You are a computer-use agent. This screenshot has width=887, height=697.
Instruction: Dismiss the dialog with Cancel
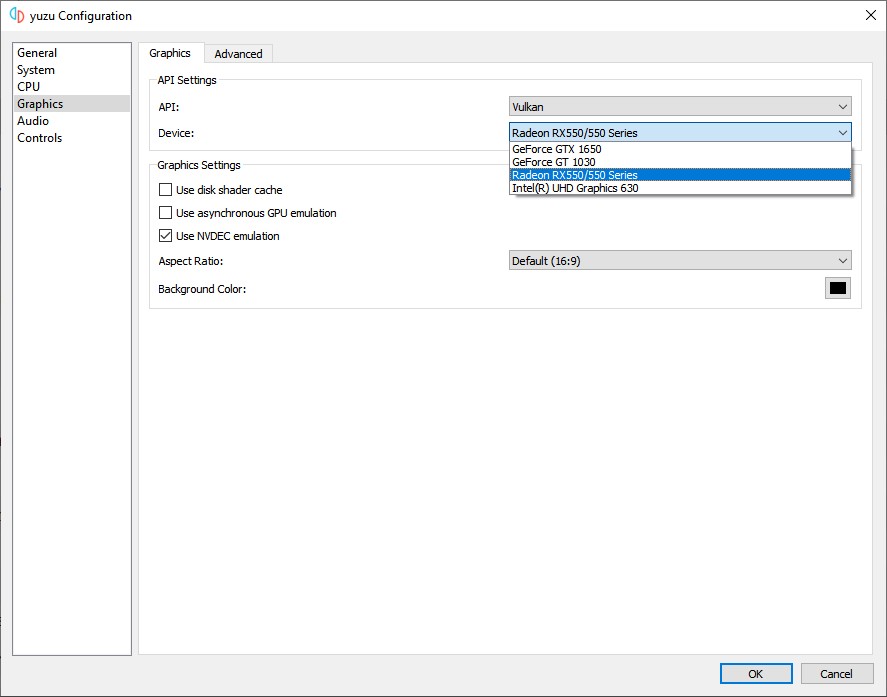836,673
